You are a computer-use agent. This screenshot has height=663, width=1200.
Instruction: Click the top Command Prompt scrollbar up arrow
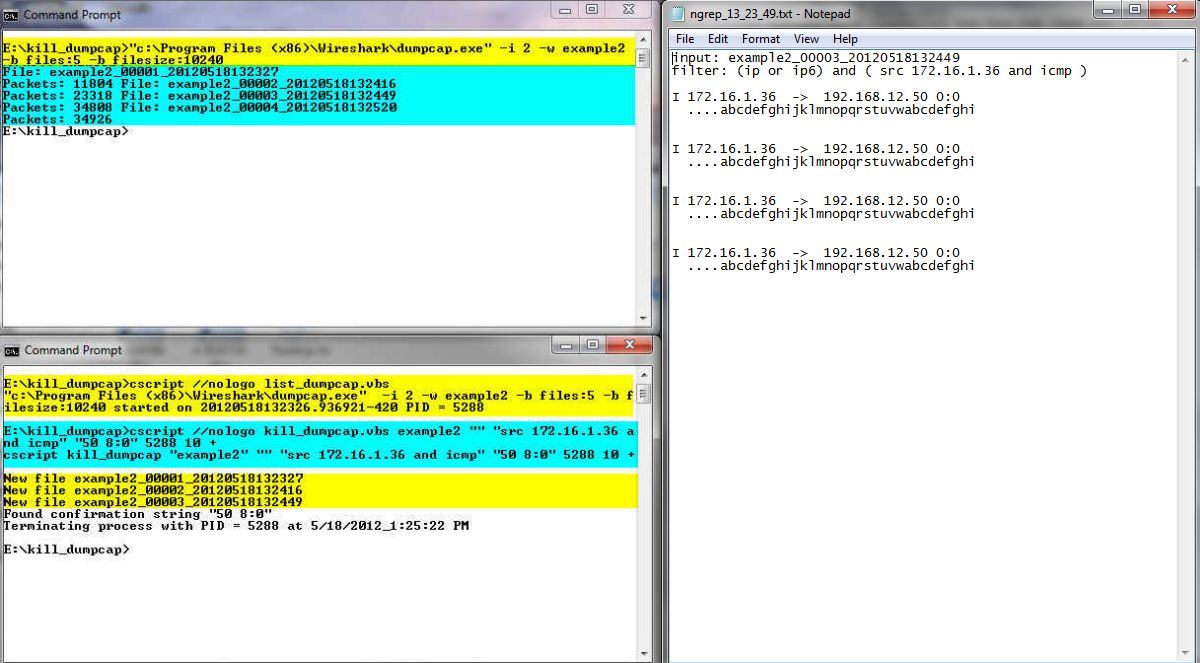tap(645, 44)
